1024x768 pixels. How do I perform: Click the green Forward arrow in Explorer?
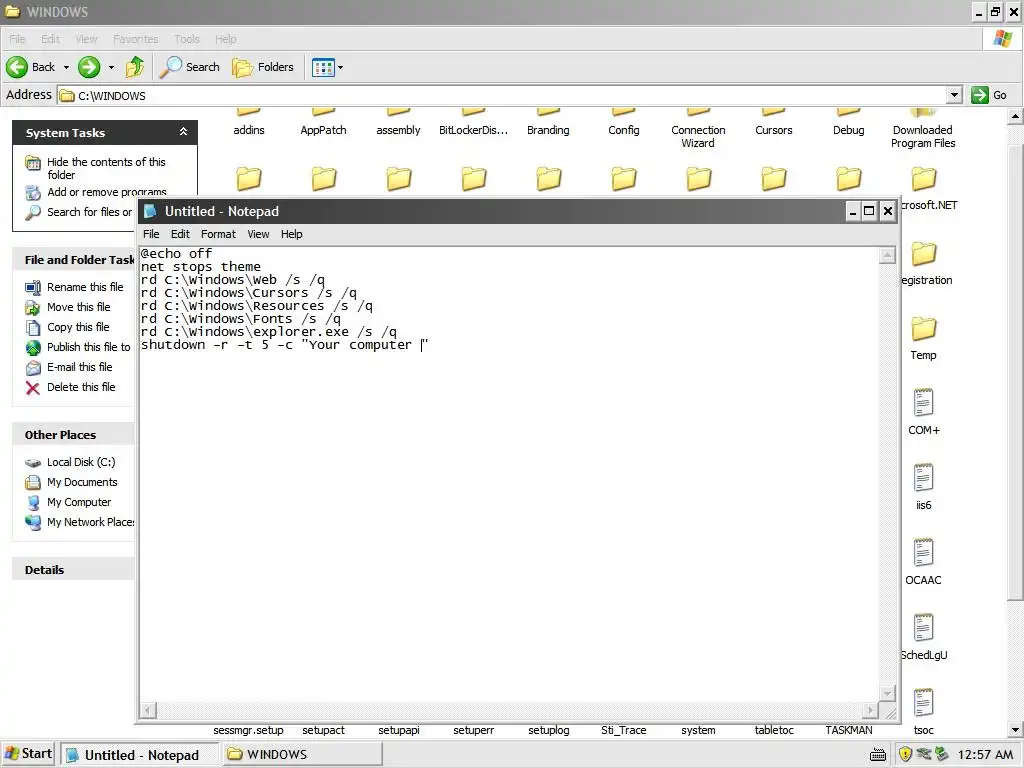point(89,67)
